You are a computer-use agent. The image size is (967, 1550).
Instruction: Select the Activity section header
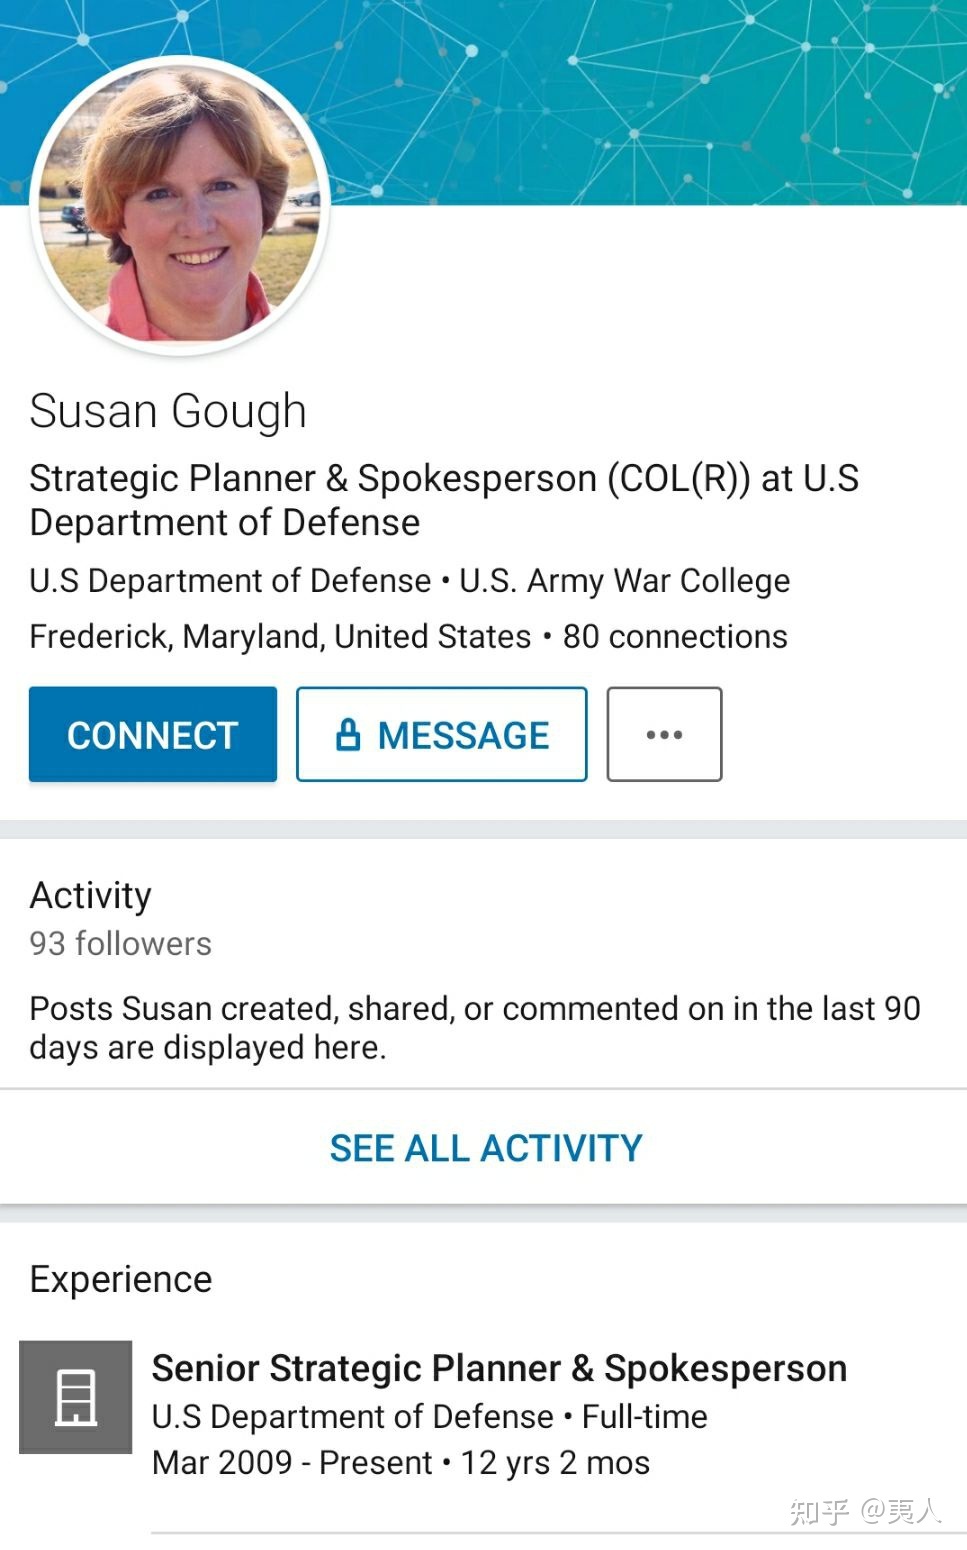point(91,895)
